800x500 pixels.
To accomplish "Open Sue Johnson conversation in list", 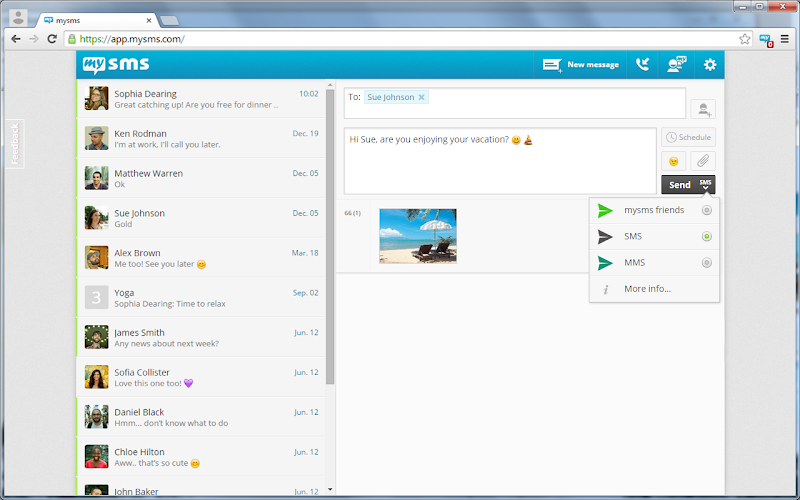I will click(201, 218).
